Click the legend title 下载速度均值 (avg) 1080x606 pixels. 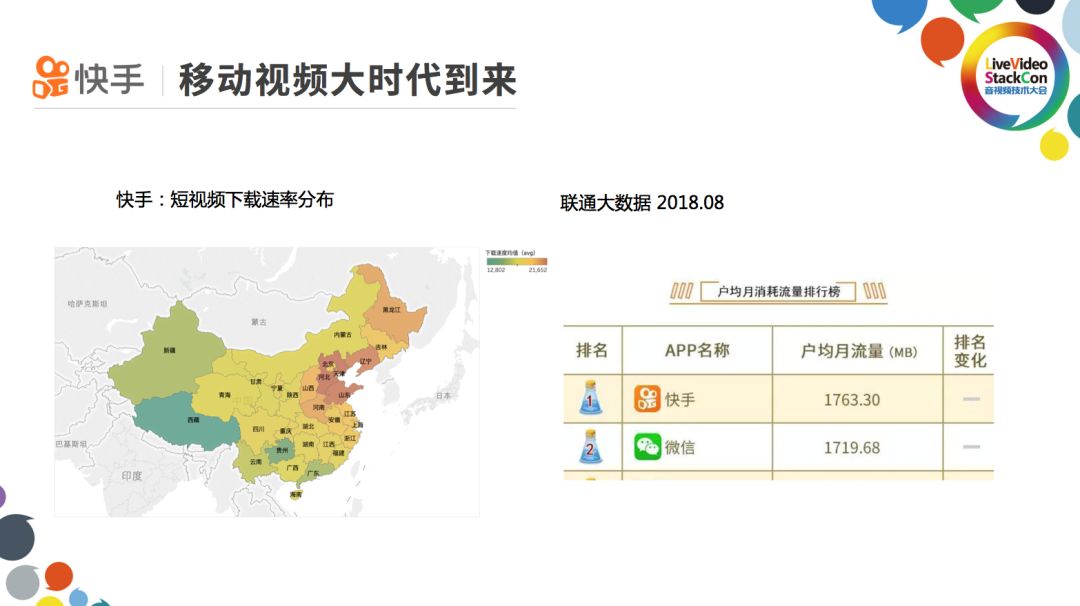[x=510, y=253]
